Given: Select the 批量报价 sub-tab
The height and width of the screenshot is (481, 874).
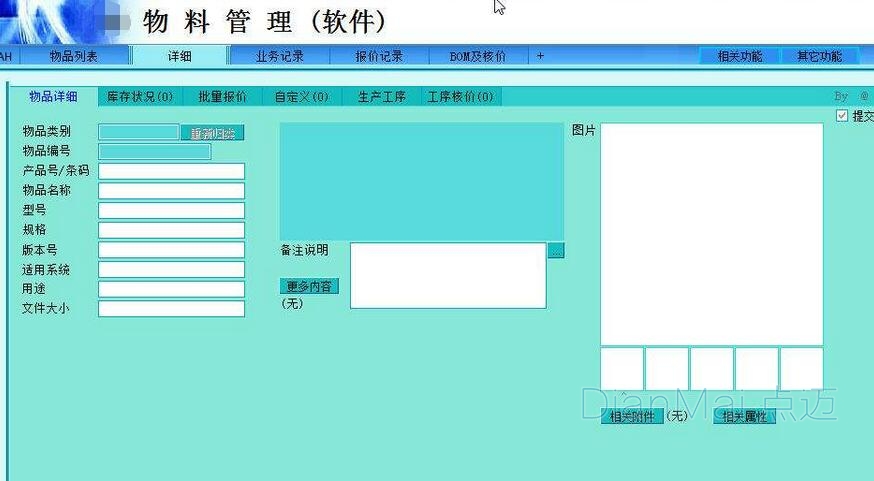Looking at the screenshot, I should click(x=222, y=97).
